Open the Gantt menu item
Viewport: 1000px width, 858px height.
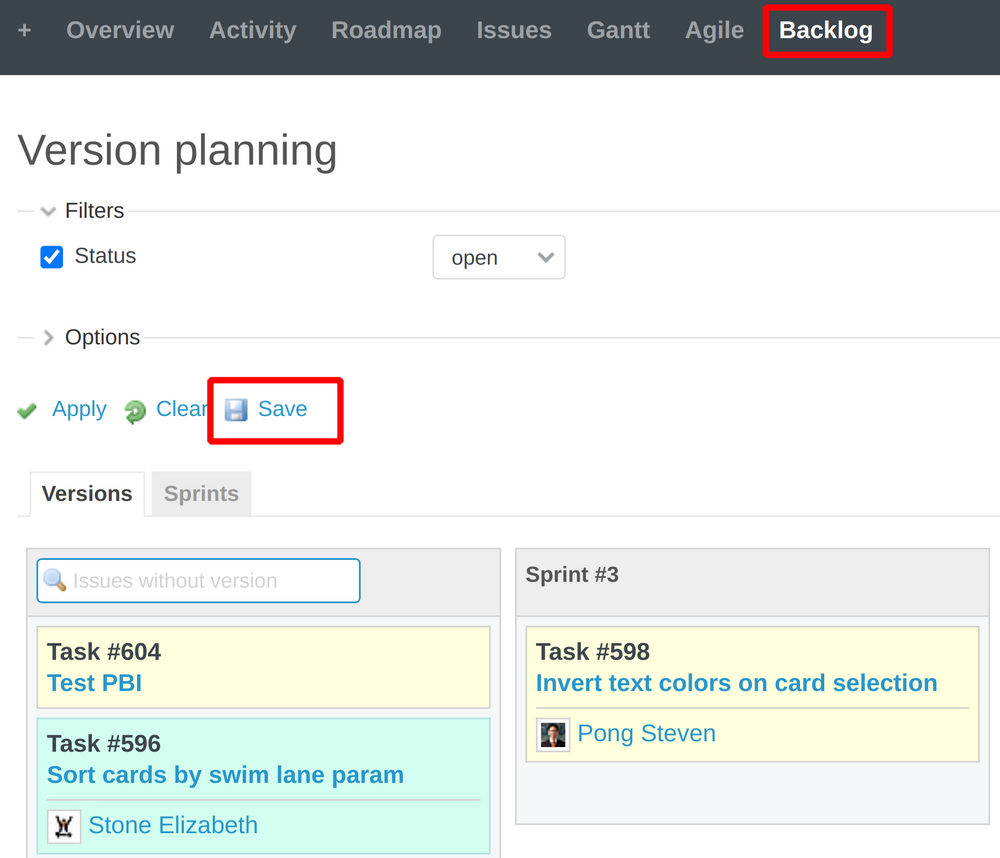coord(618,31)
